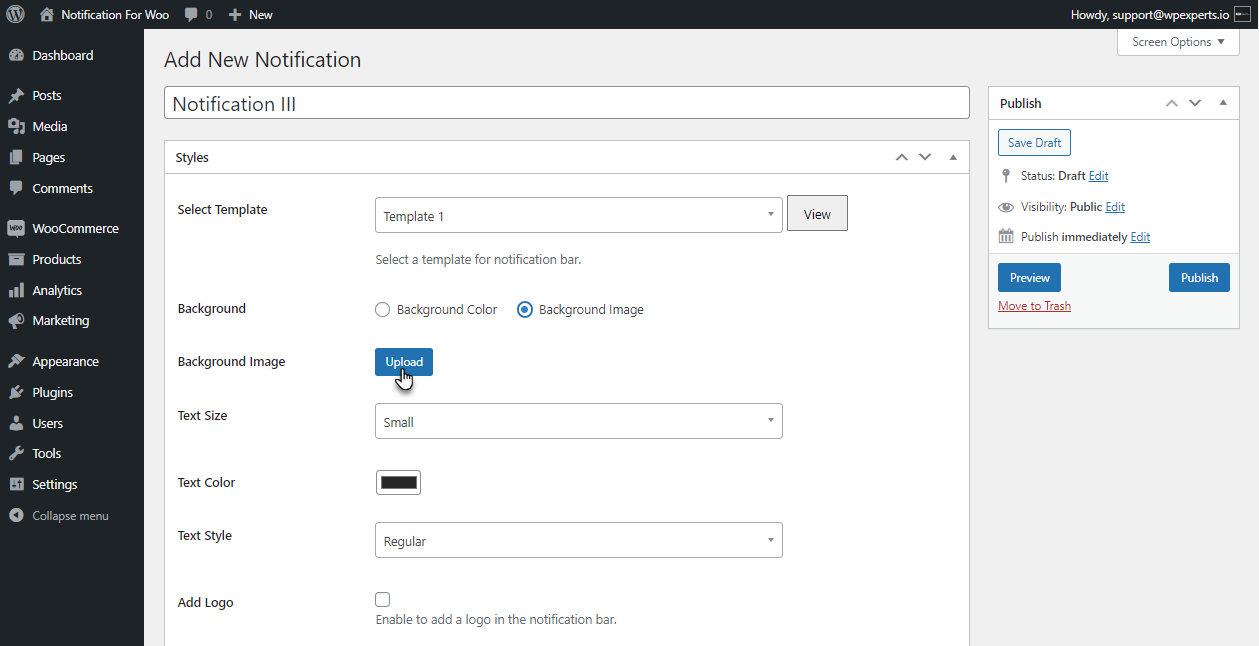The width and height of the screenshot is (1259, 646).
Task: Click the Plugins plug icon
Action: point(16,392)
